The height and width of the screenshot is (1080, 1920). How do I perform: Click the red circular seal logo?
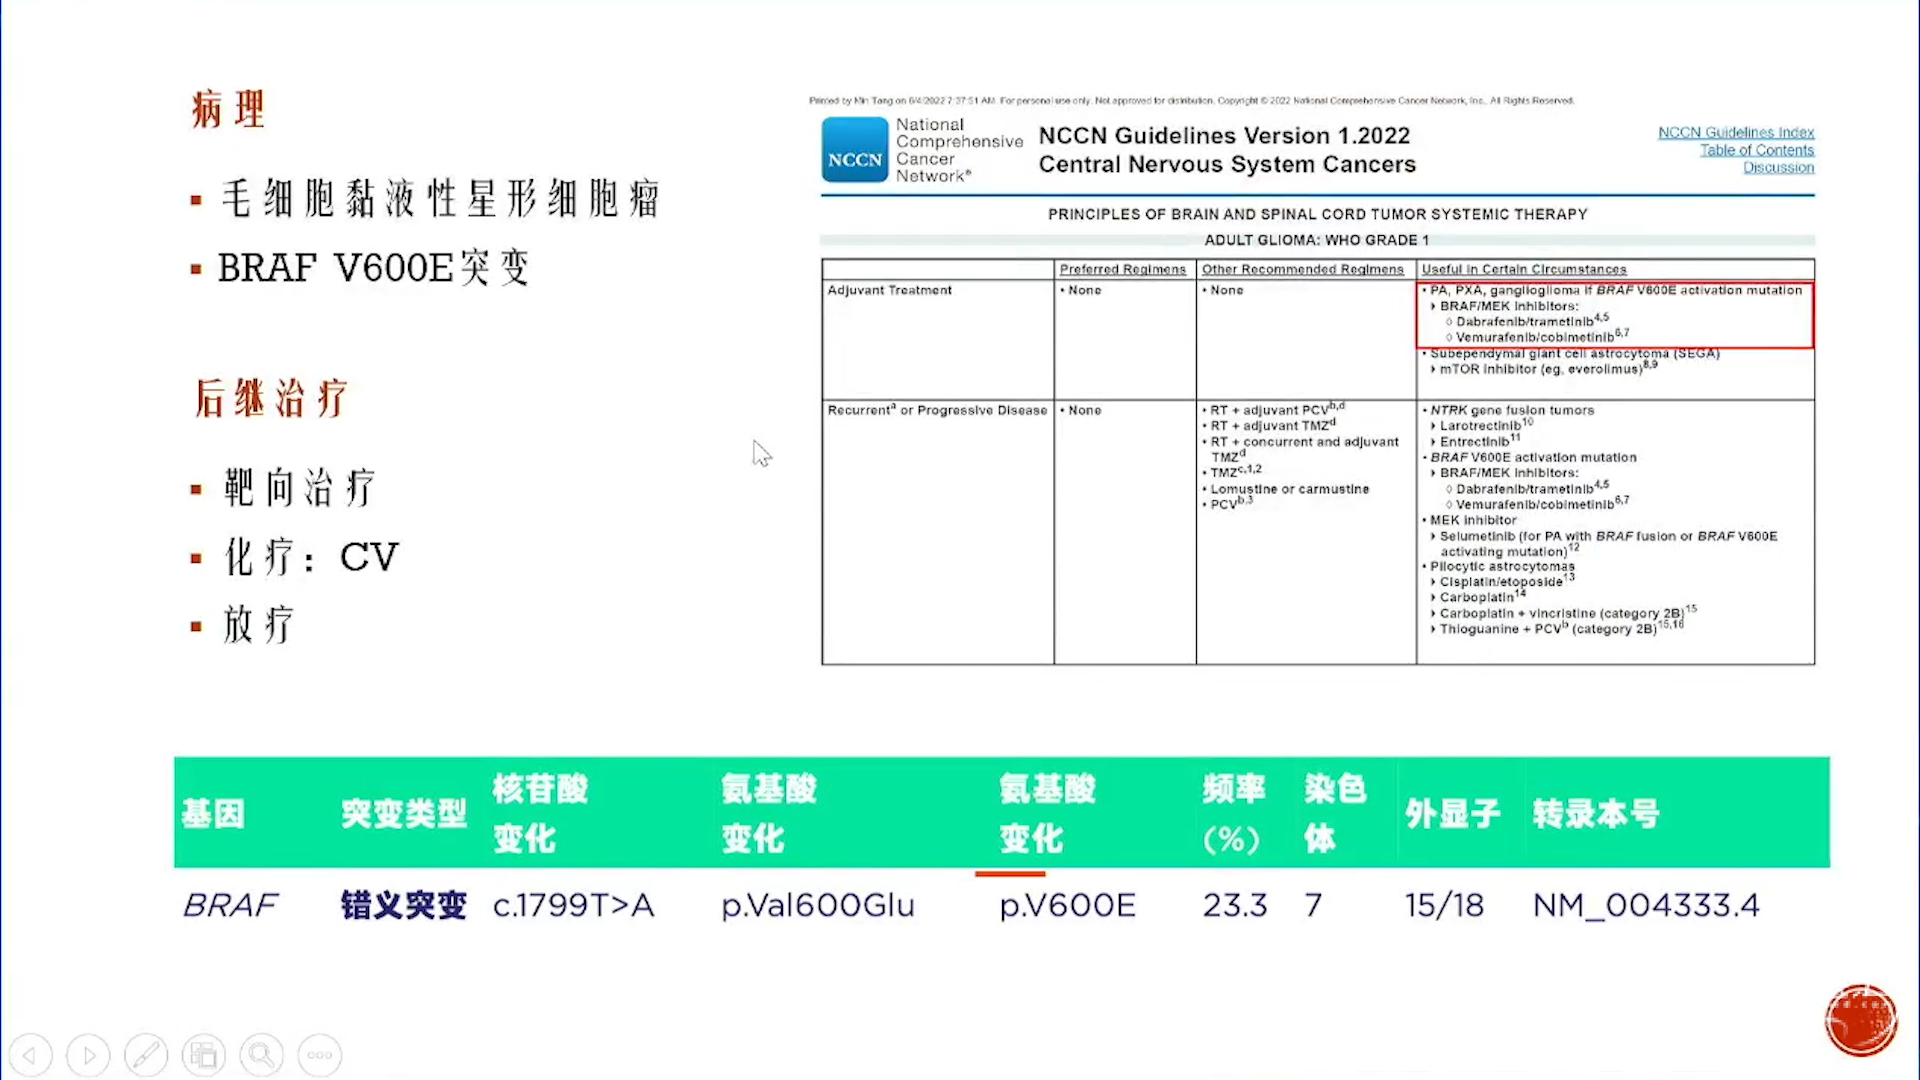tap(1860, 1020)
